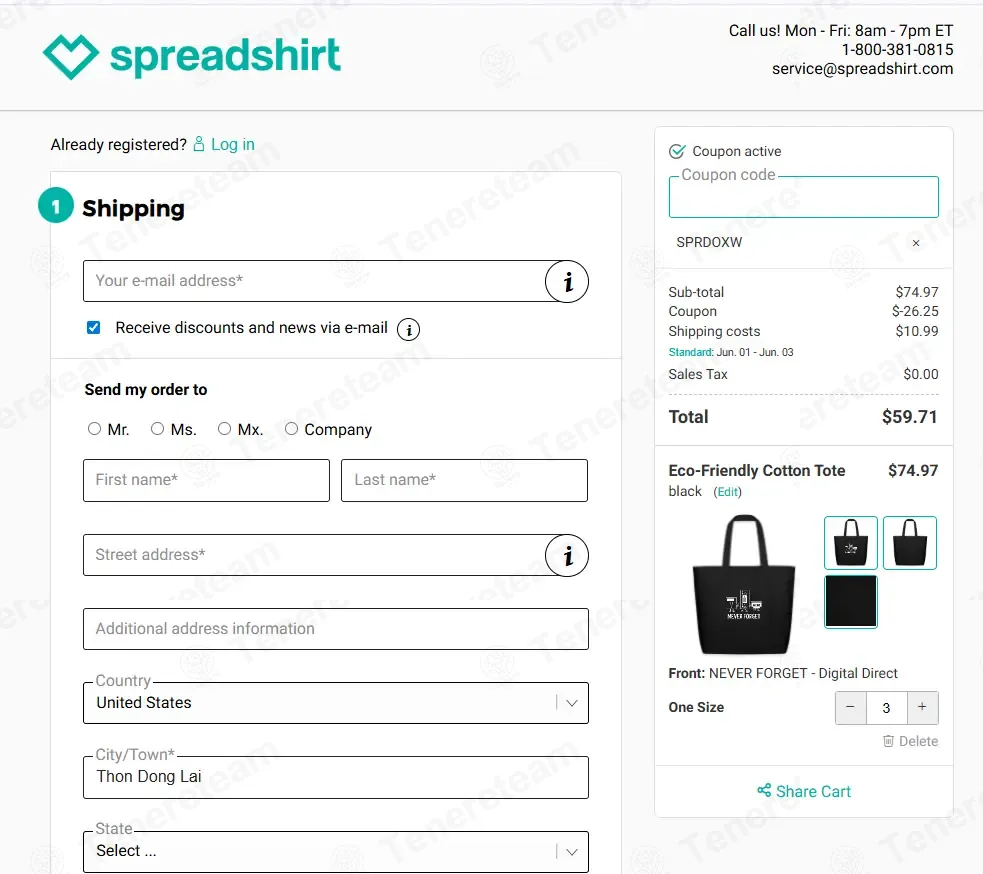Select the tote thumbnail with printed design
The width and height of the screenshot is (983, 874).
pos(851,543)
